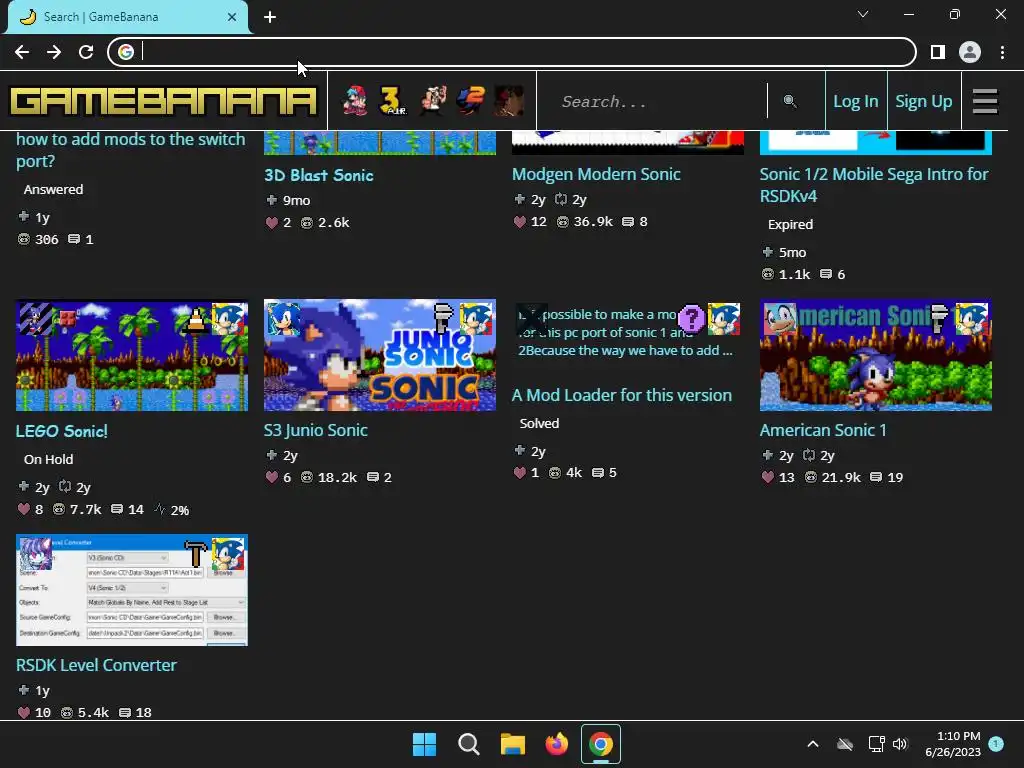Image resolution: width=1024 pixels, height=768 pixels.
Task: Click the question mark icon on Mod Loader card
Action: click(691, 319)
